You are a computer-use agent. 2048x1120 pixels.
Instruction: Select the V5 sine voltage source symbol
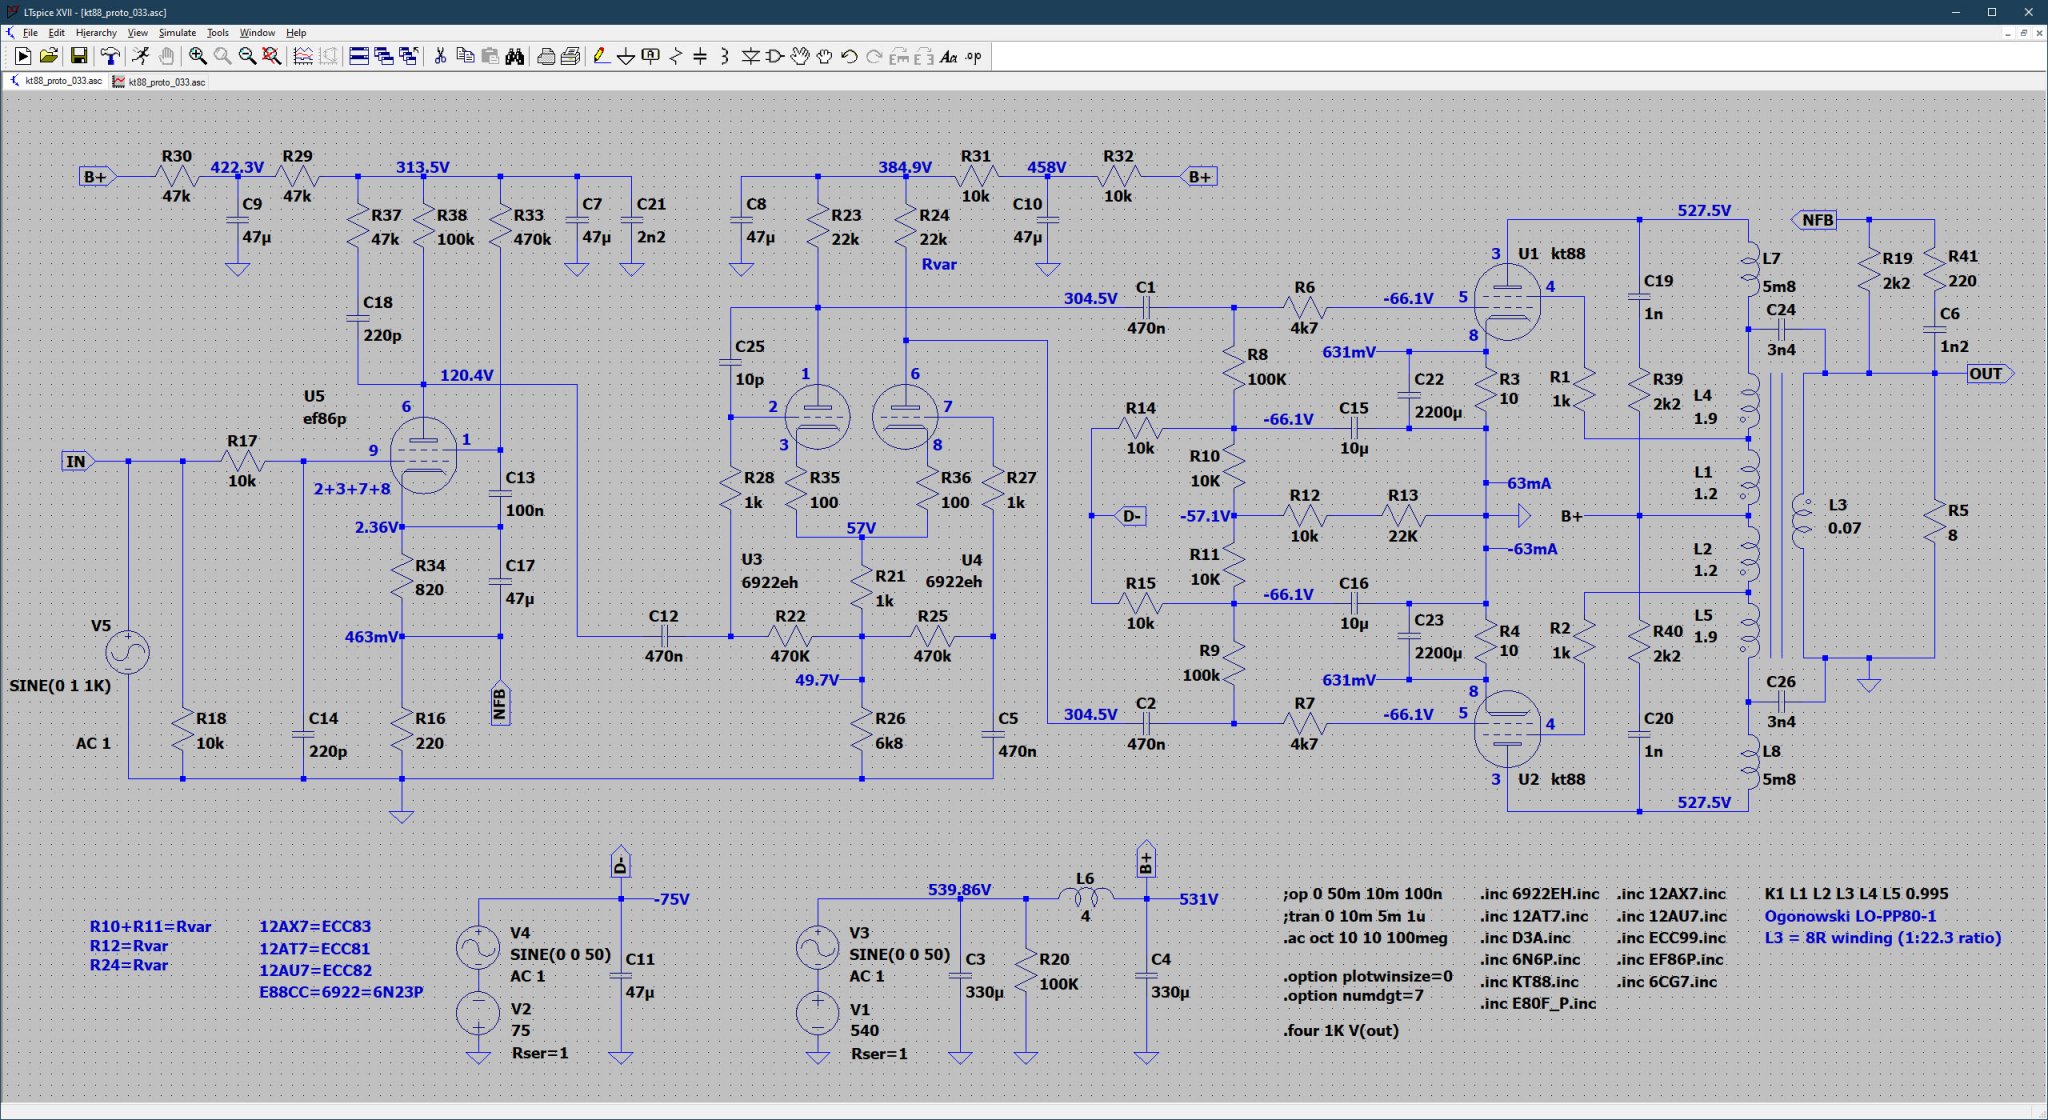pyautogui.click(x=128, y=653)
